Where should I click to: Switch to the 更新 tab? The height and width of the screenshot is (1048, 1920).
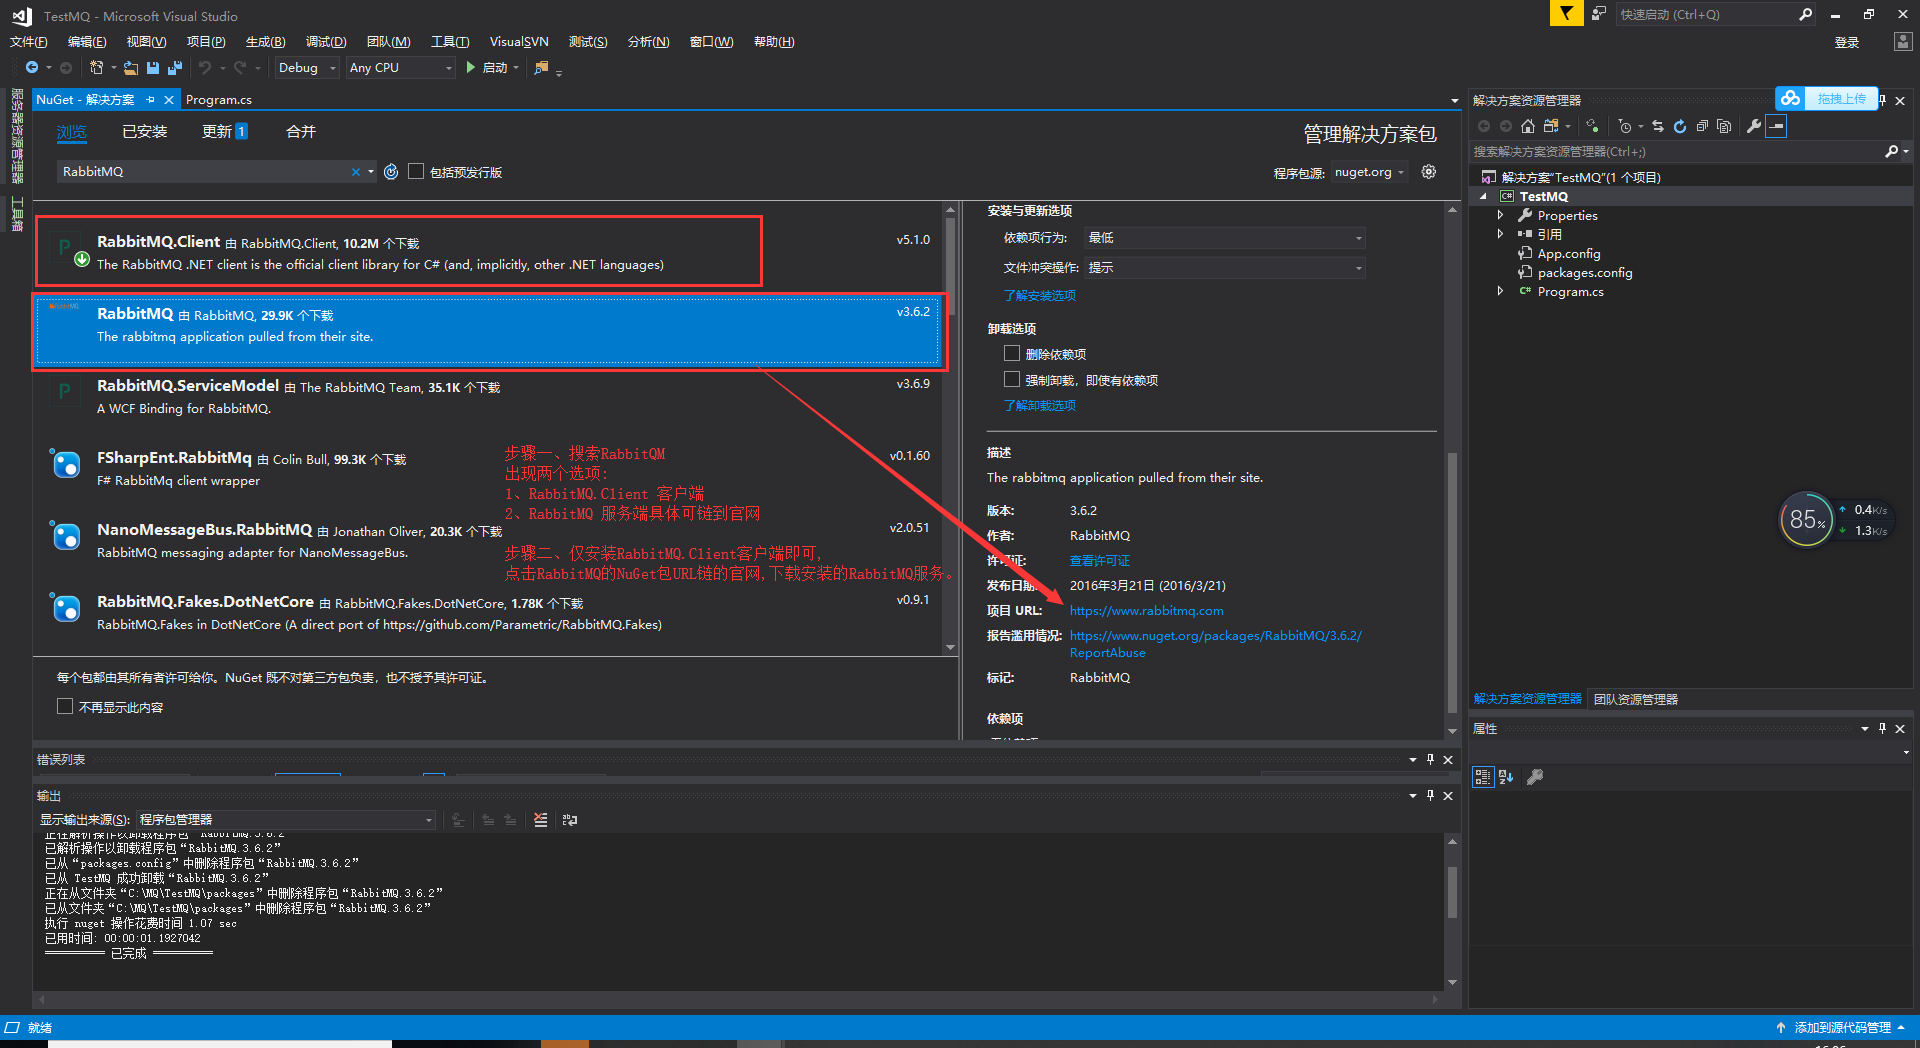click(x=225, y=132)
